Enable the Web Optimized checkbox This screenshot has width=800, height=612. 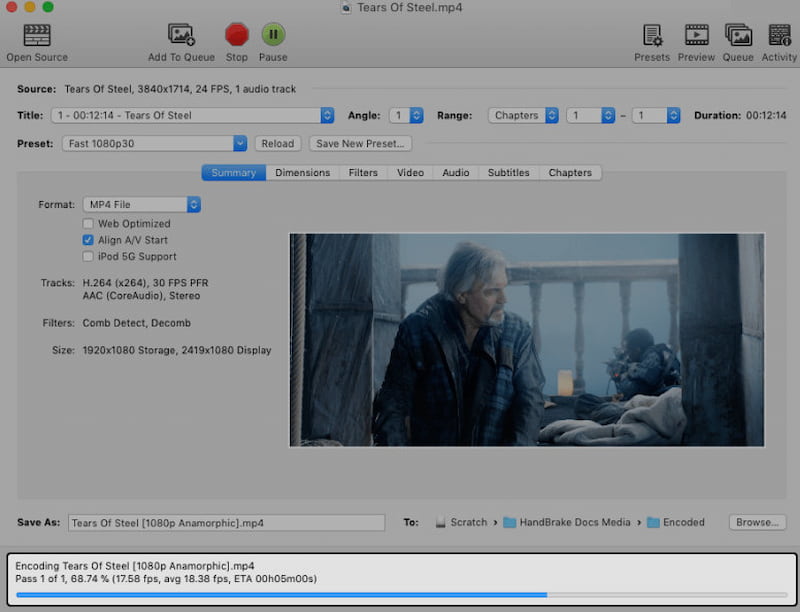[88, 223]
